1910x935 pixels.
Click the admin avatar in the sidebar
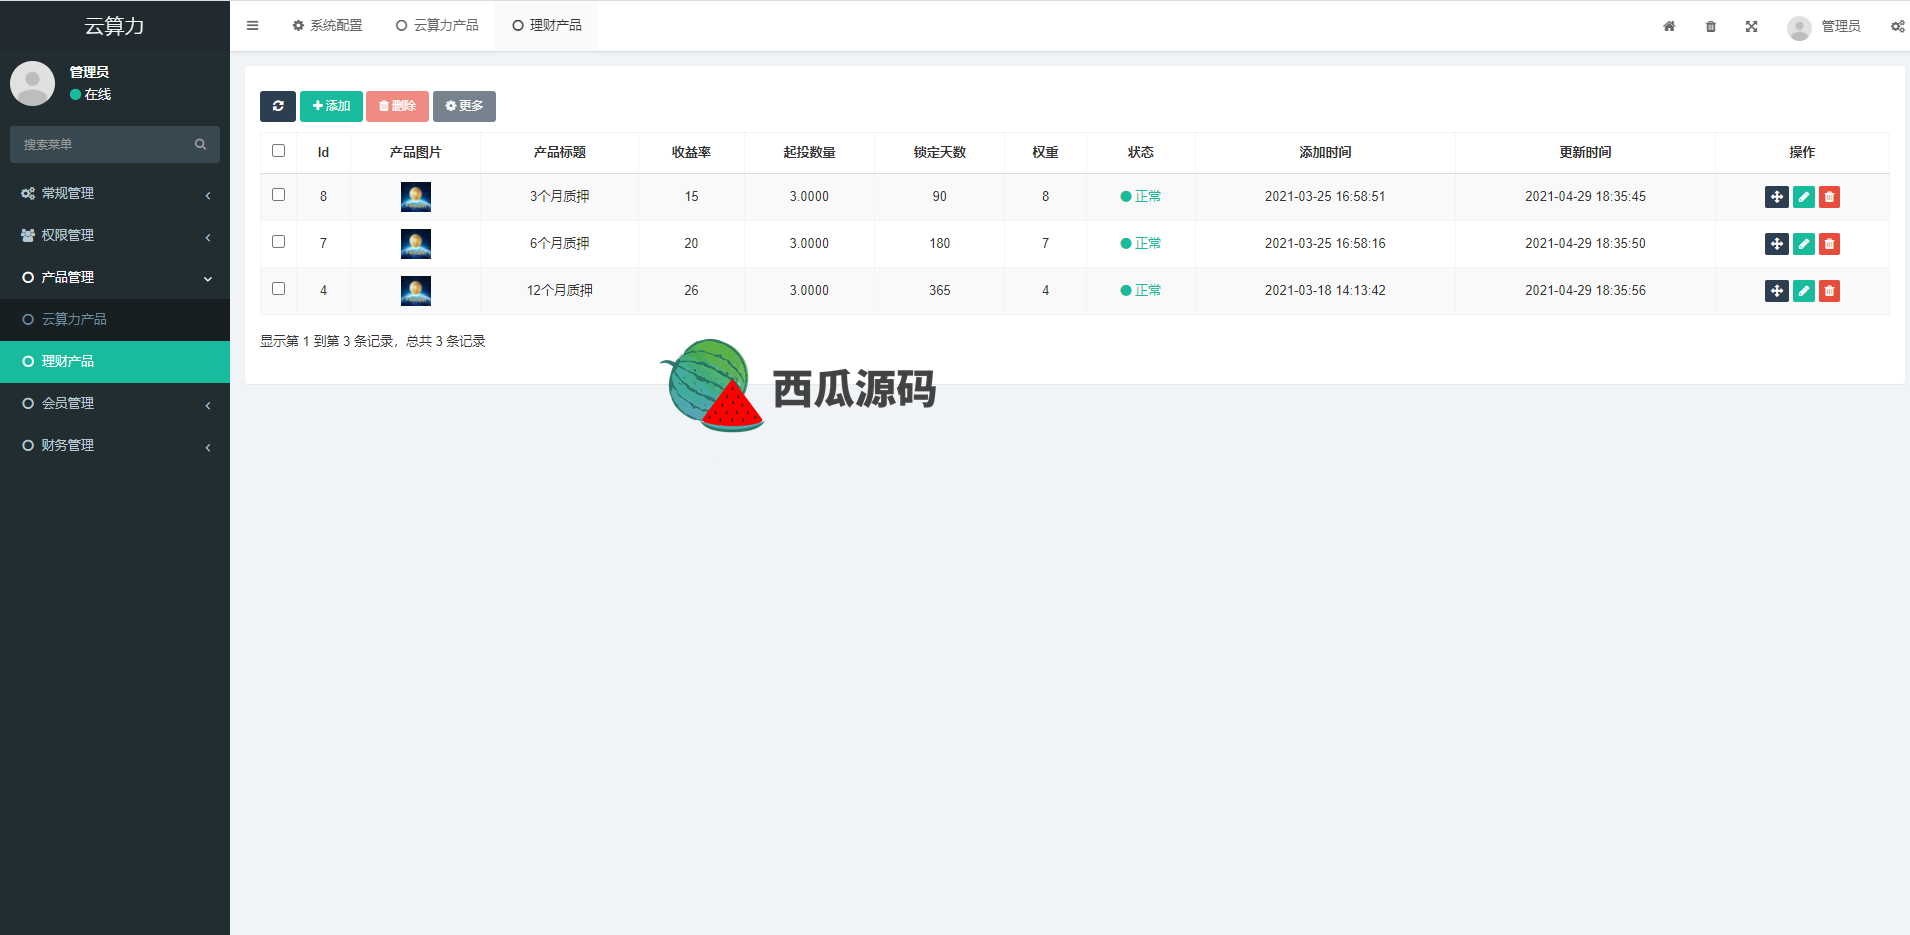tap(32, 83)
